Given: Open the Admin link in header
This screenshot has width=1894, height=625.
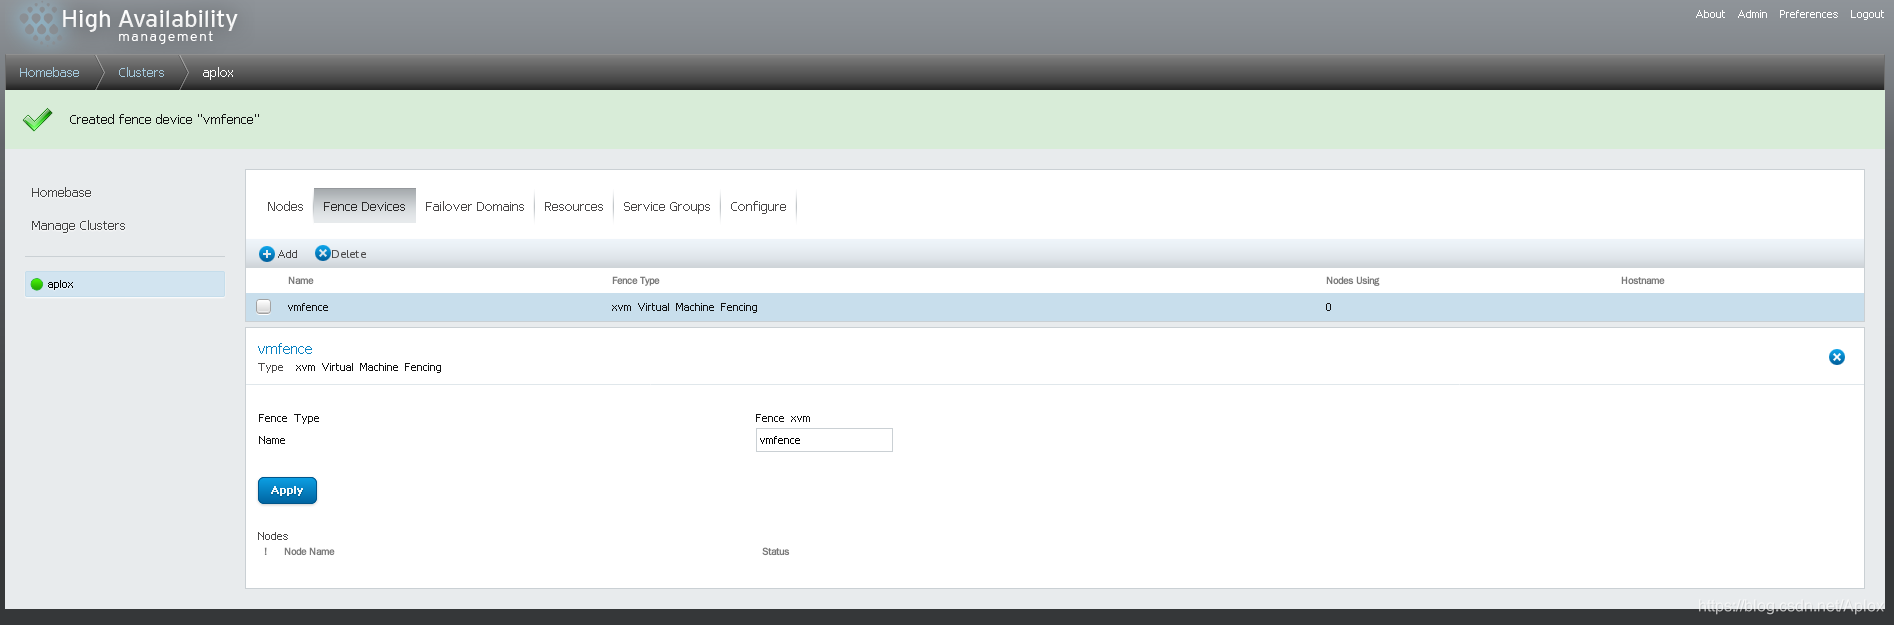Looking at the screenshot, I should click(x=1752, y=14).
